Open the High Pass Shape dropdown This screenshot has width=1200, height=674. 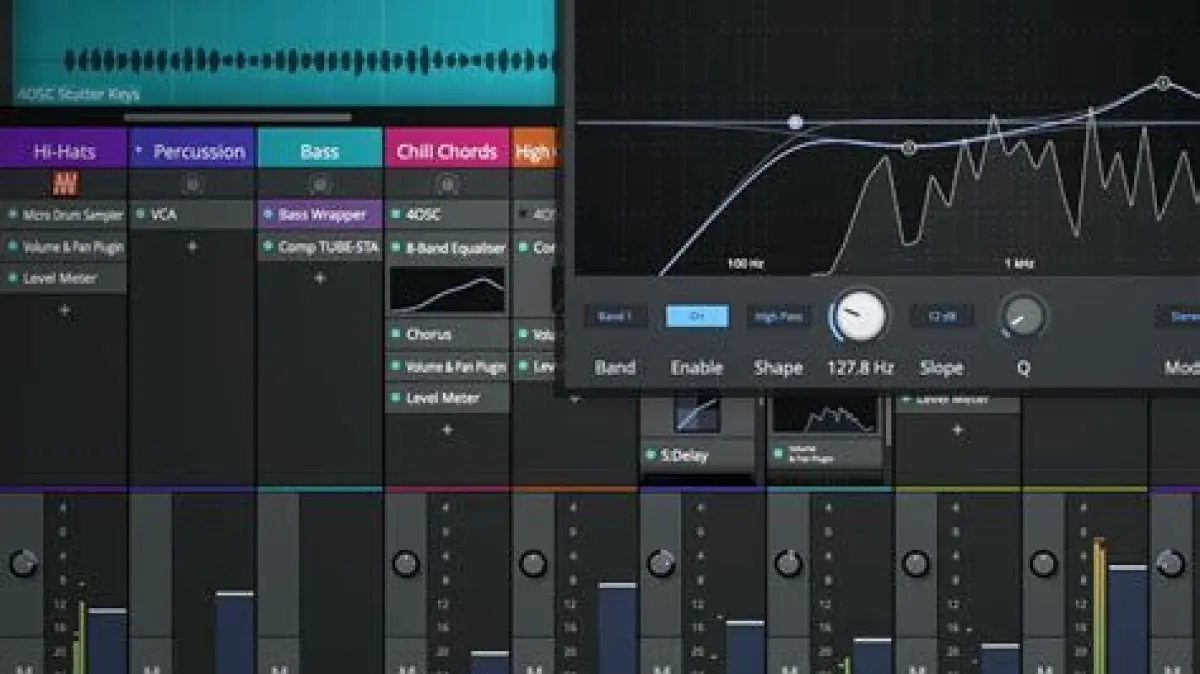pyautogui.click(x=778, y=317)
